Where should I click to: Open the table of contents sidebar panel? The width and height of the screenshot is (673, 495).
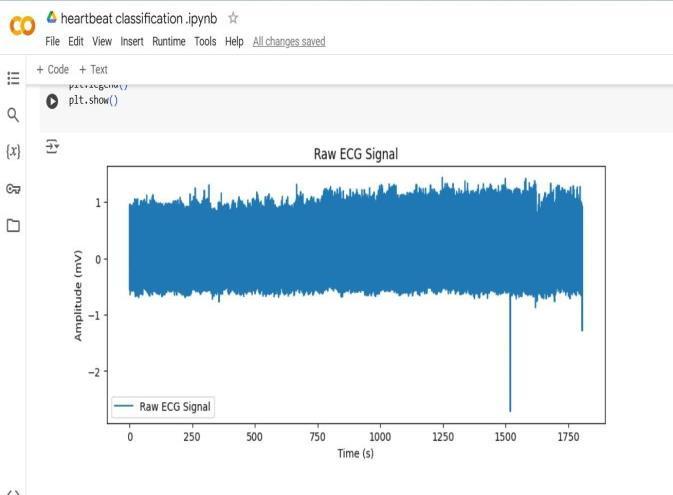[x=13, y=78]
